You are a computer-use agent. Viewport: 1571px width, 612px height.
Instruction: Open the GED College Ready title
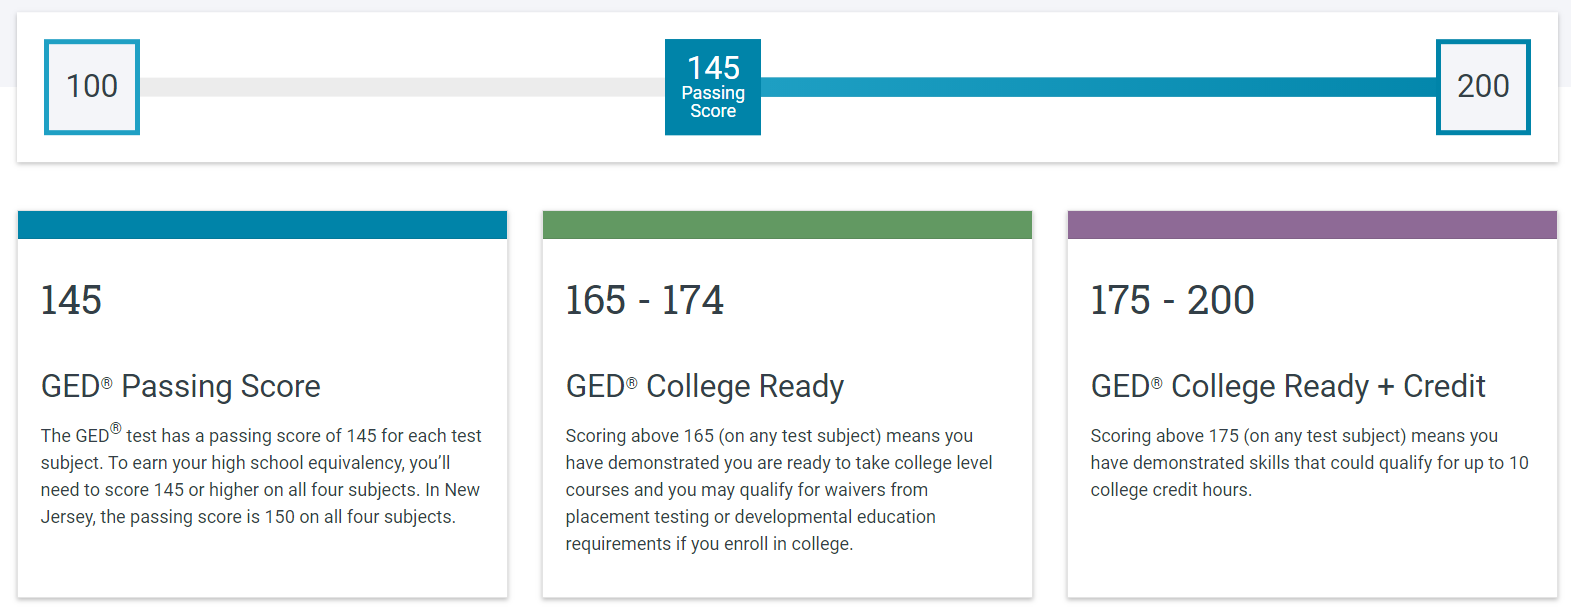coord(705,386)
